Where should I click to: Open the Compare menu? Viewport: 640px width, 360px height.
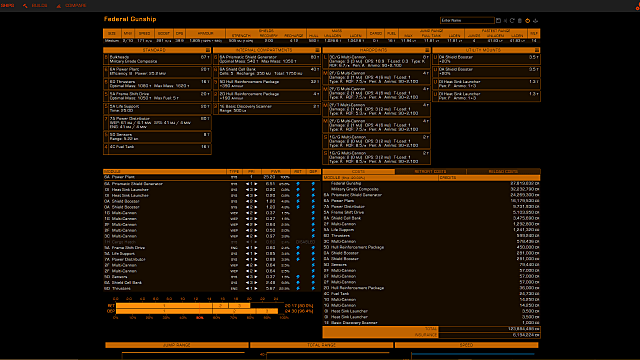pos(71,6)
